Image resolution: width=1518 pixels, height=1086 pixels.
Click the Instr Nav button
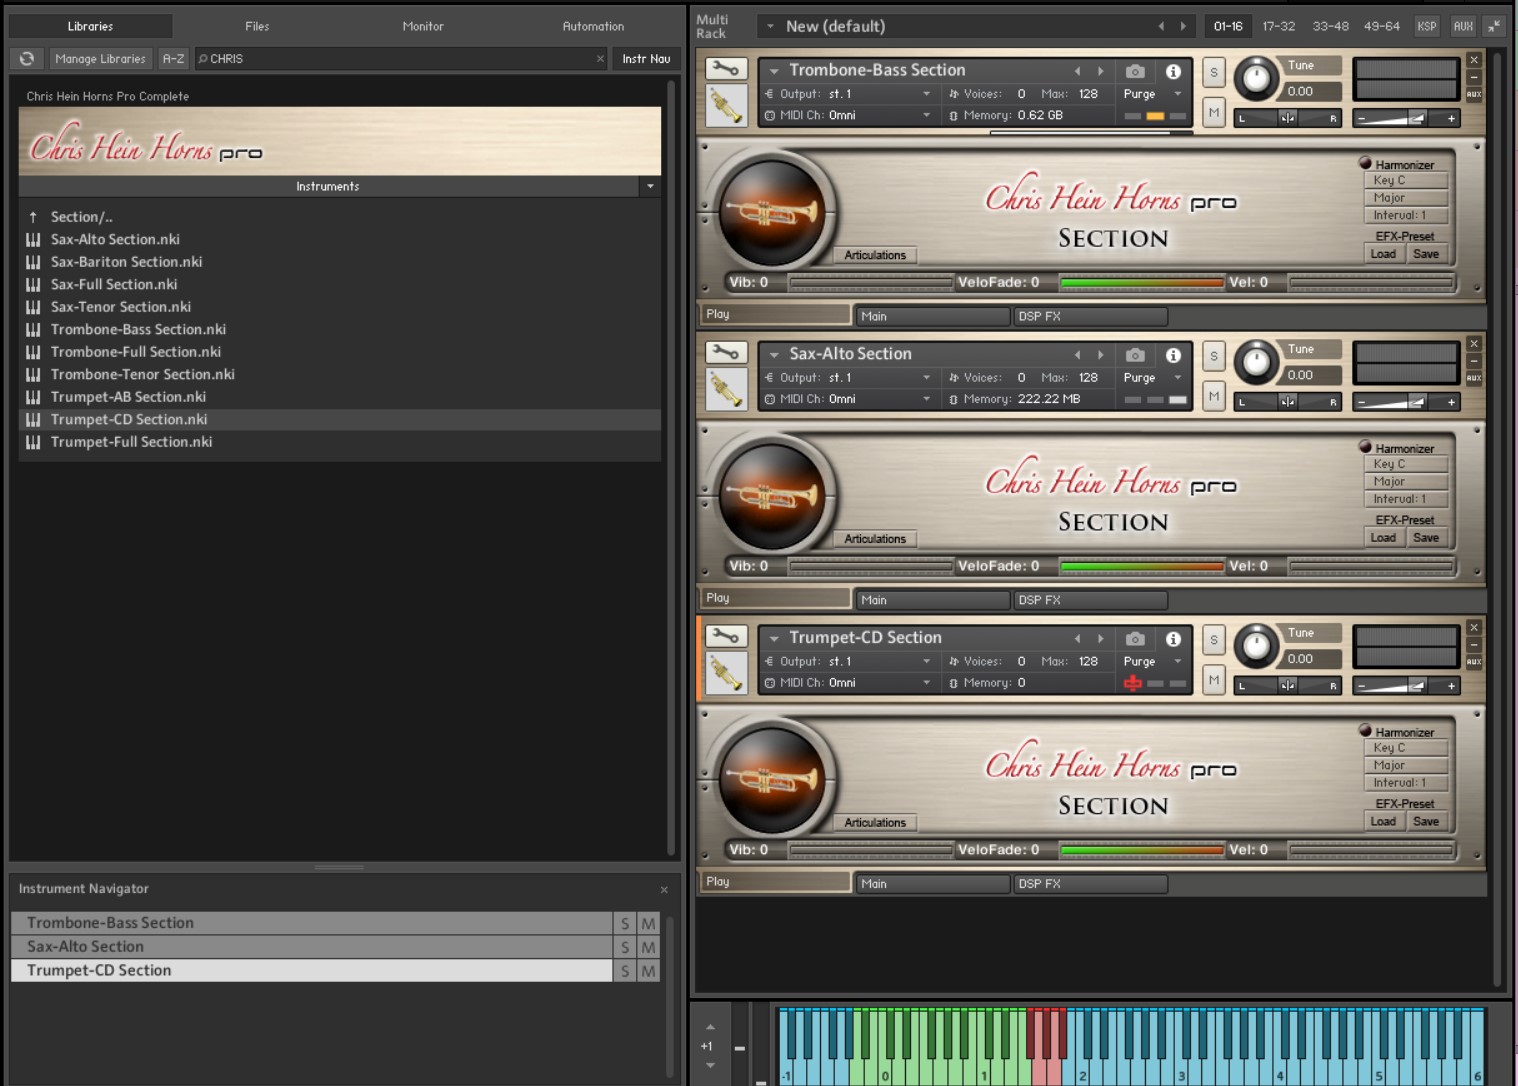pyautogui.click(x=646, y=59)
